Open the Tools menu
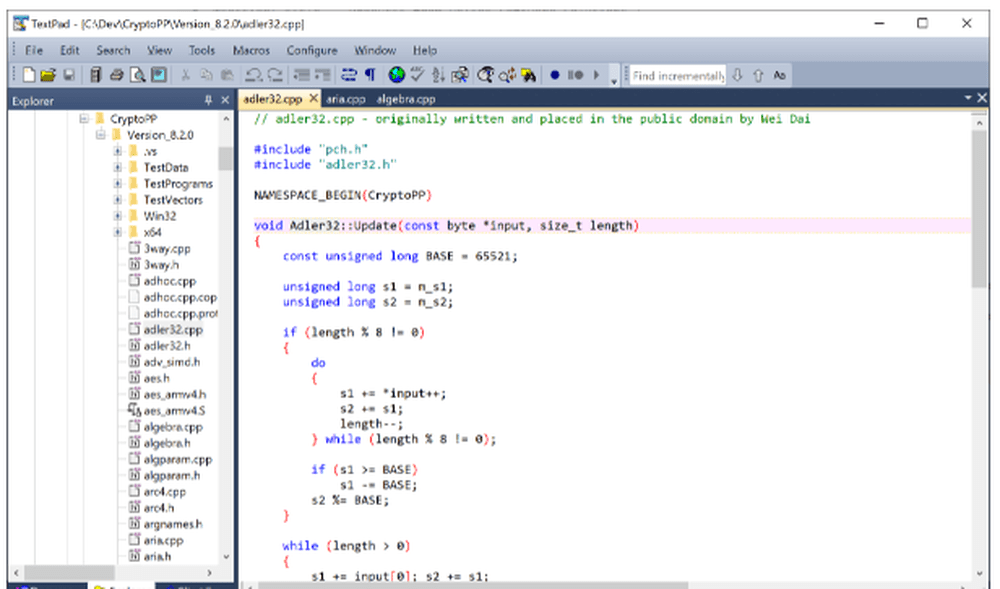The image size is (1000, 589). pos(202,50)
